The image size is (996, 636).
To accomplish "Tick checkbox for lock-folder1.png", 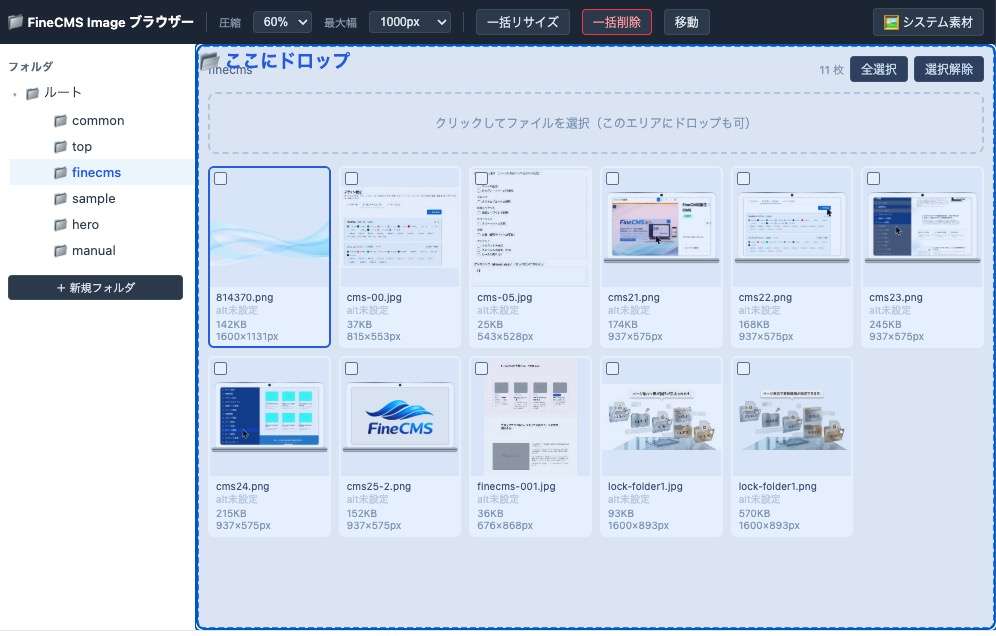I will (x=743, y=369).
